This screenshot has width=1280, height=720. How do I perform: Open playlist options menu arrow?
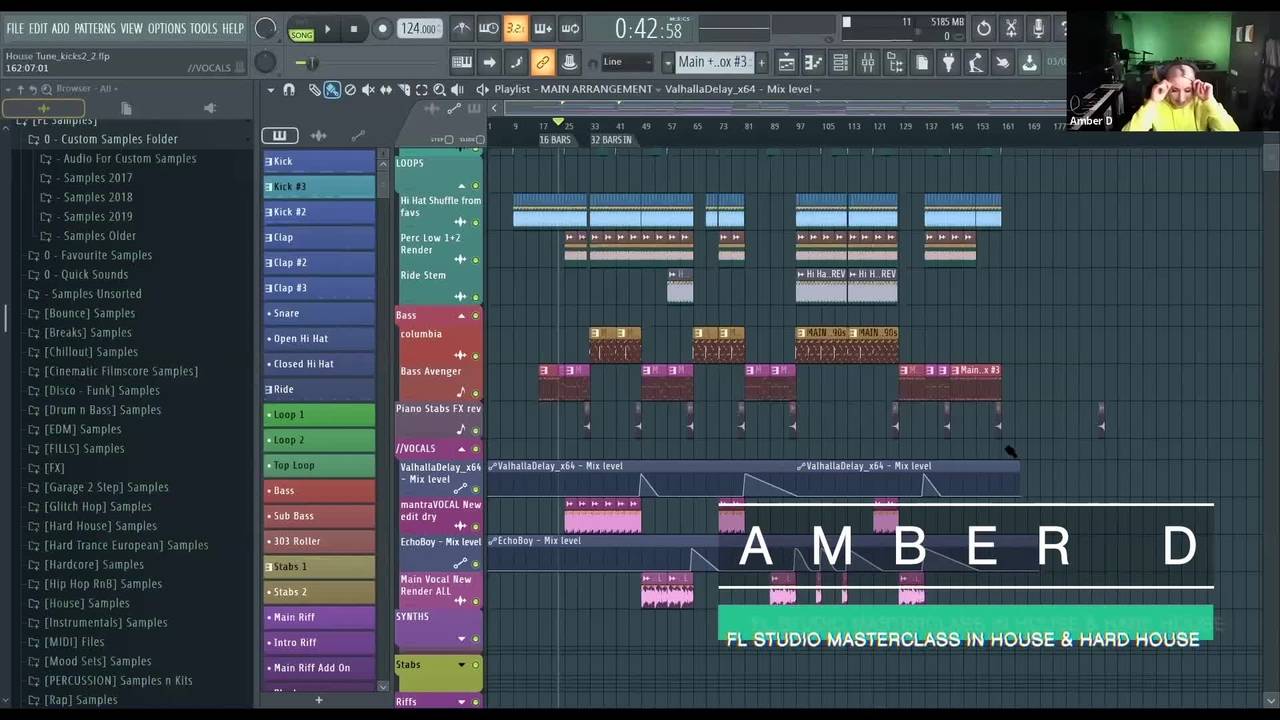[x=270, y=90]
